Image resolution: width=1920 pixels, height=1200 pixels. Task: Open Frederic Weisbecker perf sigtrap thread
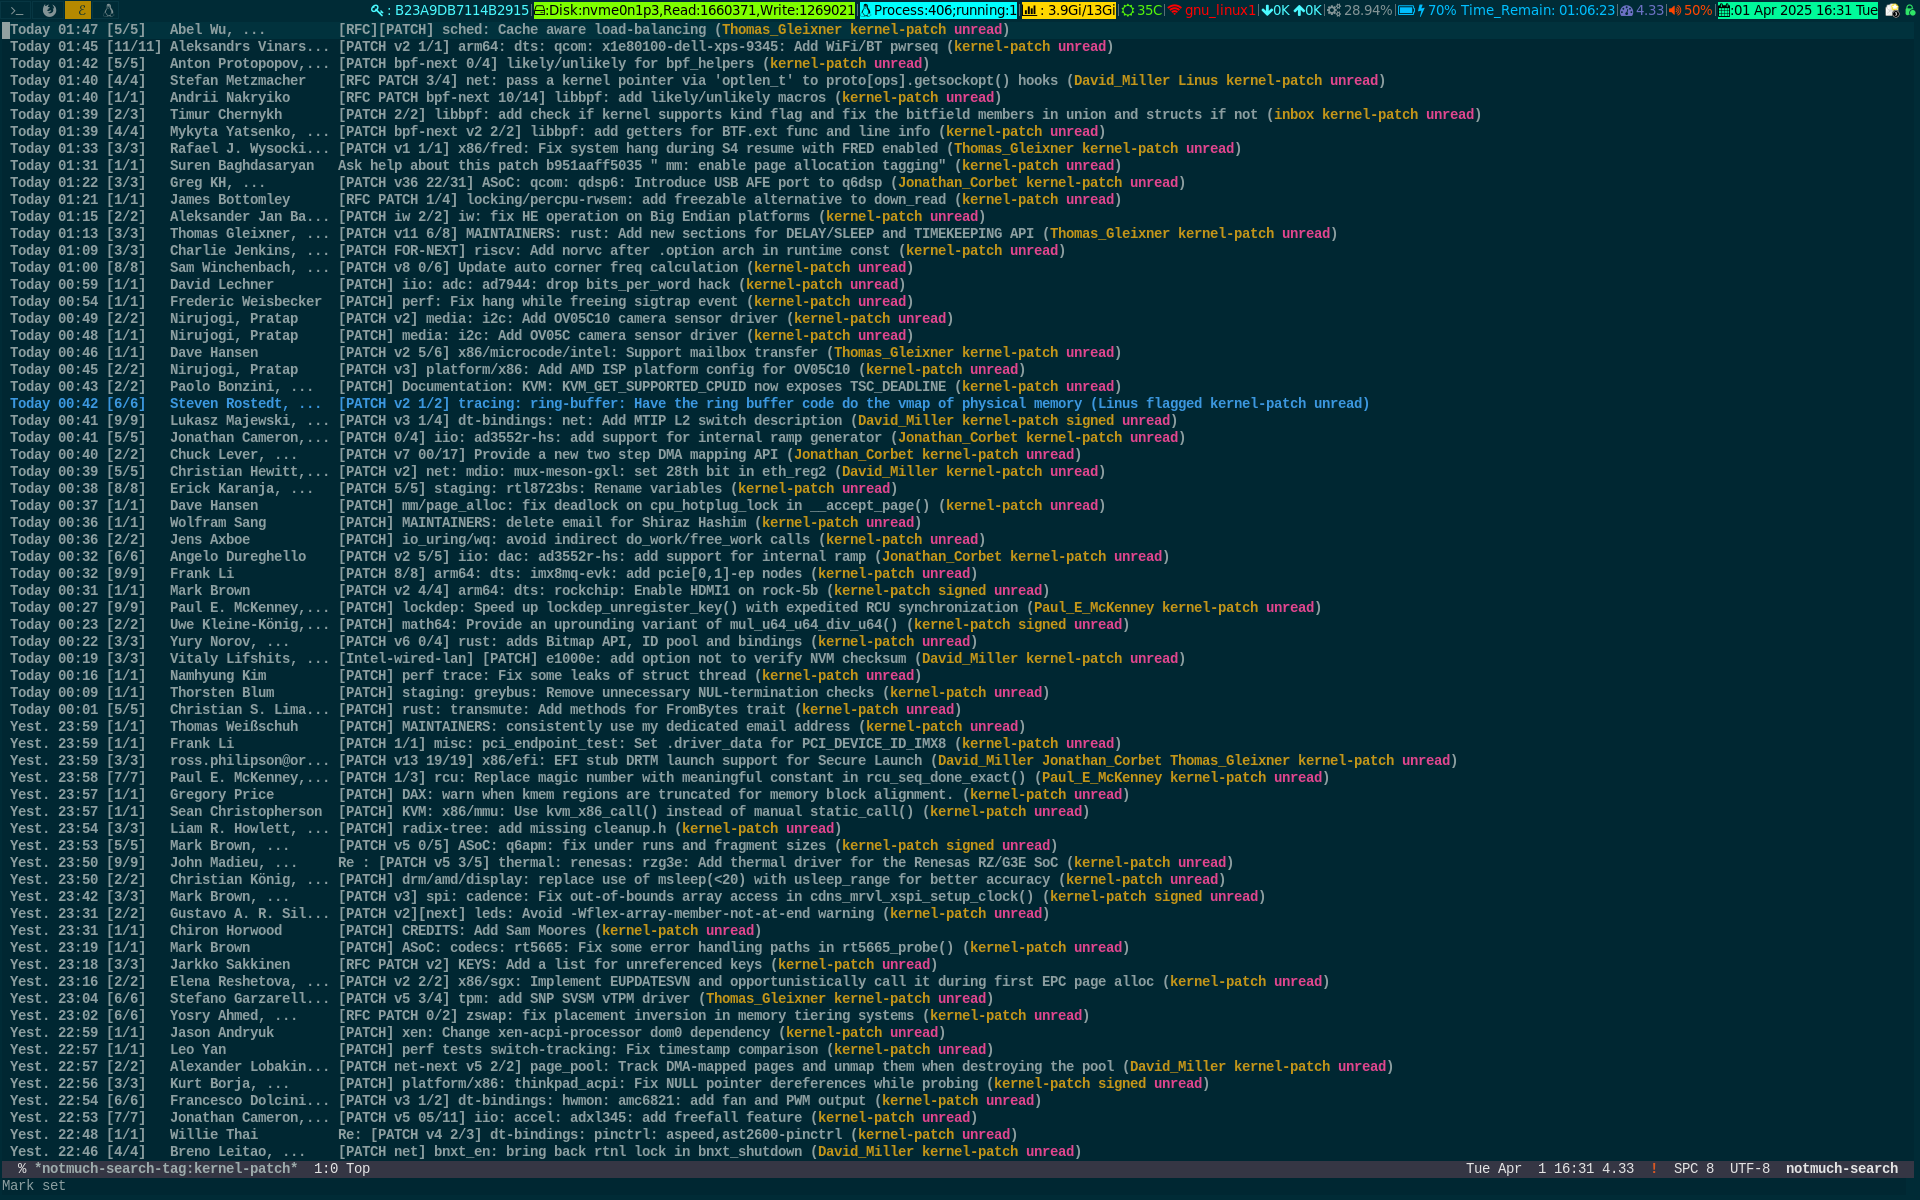[x=461, y=301]
